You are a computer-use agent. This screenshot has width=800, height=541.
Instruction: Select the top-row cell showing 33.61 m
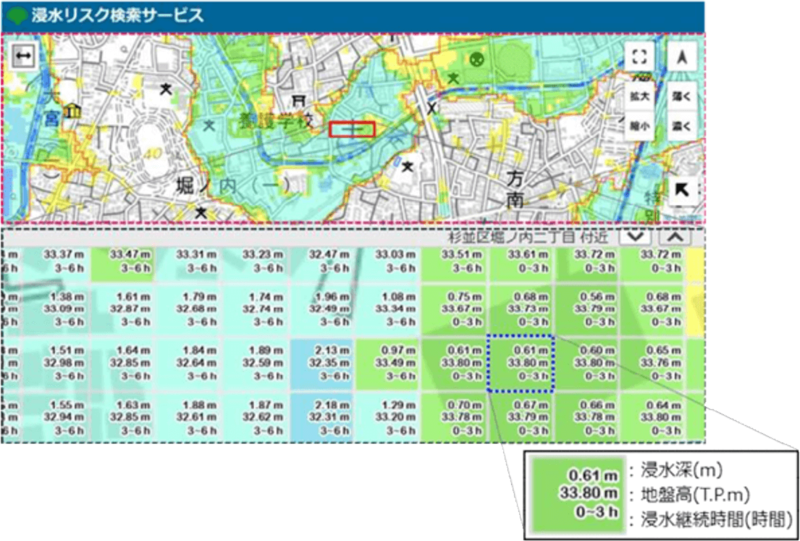coord(520,264)
